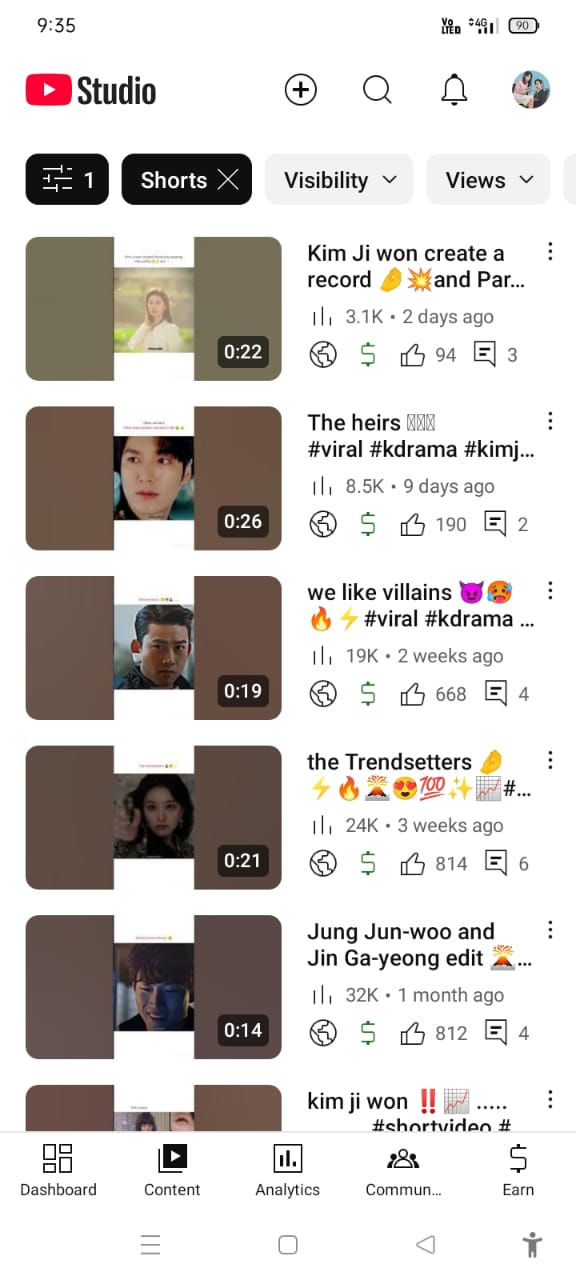Open the 0:19 we like villains thumbnail
The height and width of the screenshot is (1280, 576).
tap(153, 648)
